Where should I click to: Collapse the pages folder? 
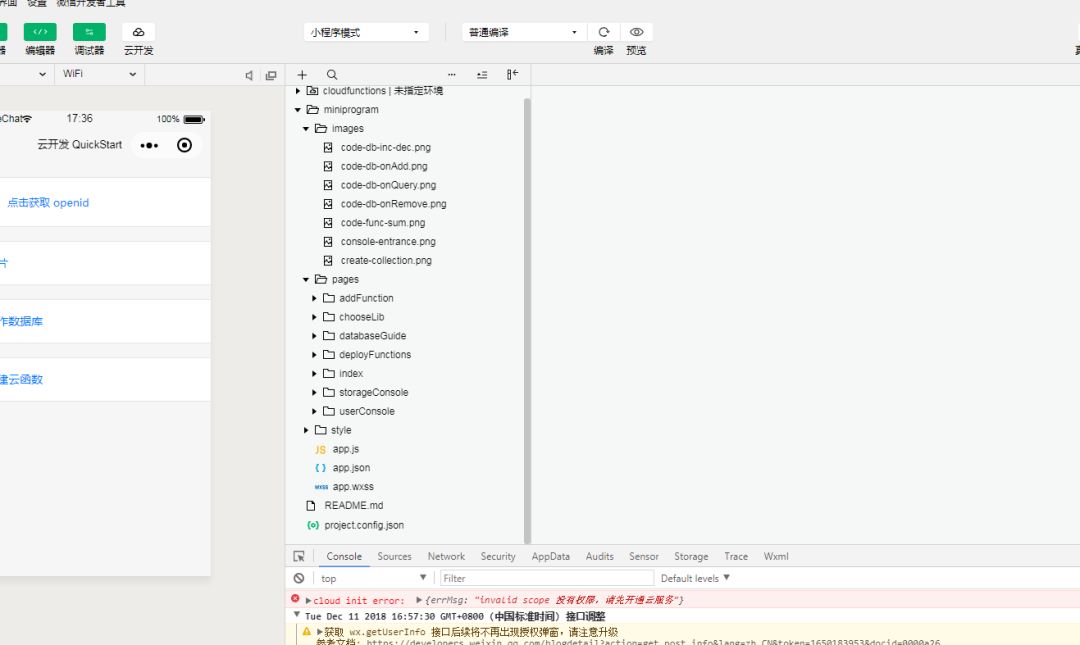[306, 280]
